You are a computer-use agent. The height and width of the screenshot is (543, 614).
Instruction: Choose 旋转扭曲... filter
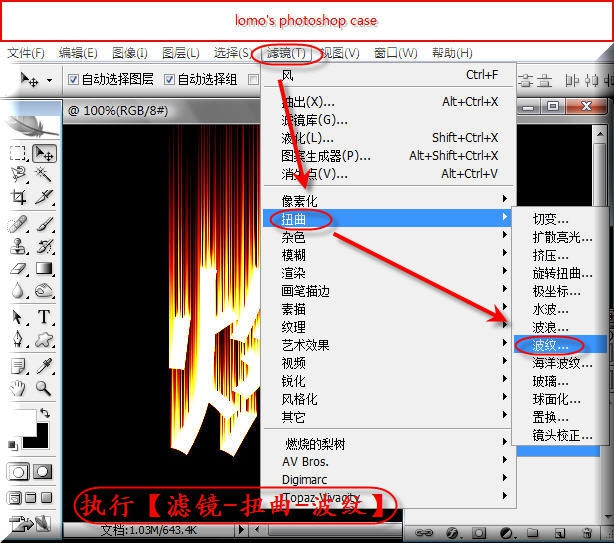pyautogui.click(x=561, y=273)
